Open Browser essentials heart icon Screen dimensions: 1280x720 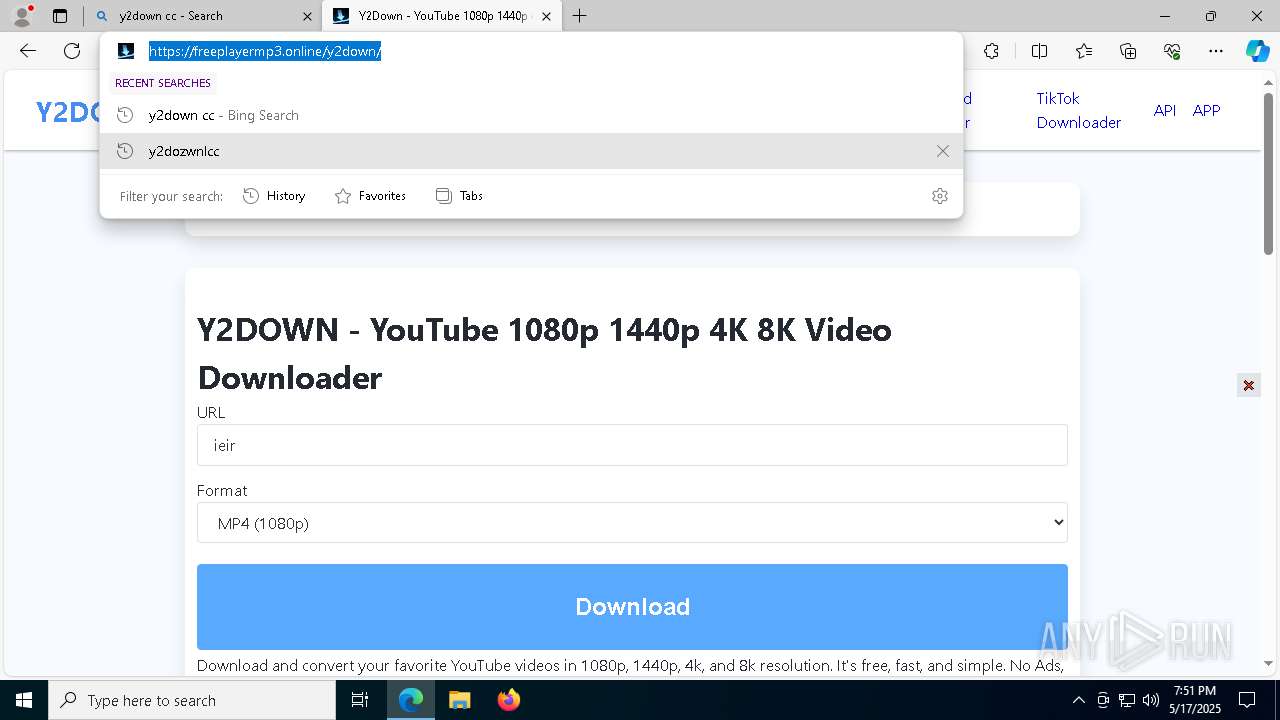pyautogui.click(x=1172, y=51)
